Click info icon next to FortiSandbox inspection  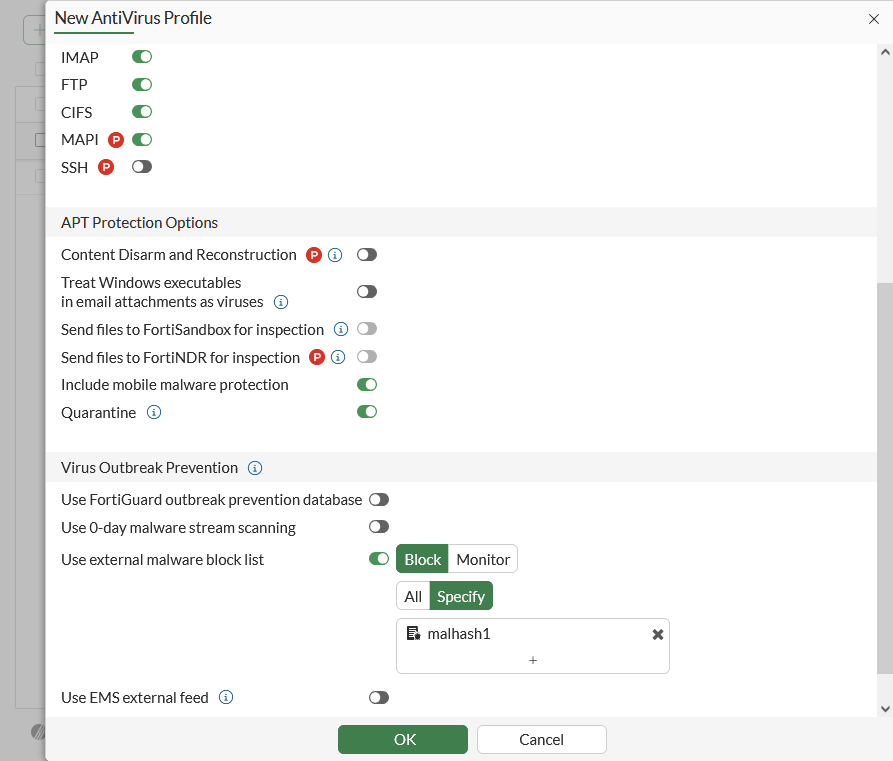(340, 329)
